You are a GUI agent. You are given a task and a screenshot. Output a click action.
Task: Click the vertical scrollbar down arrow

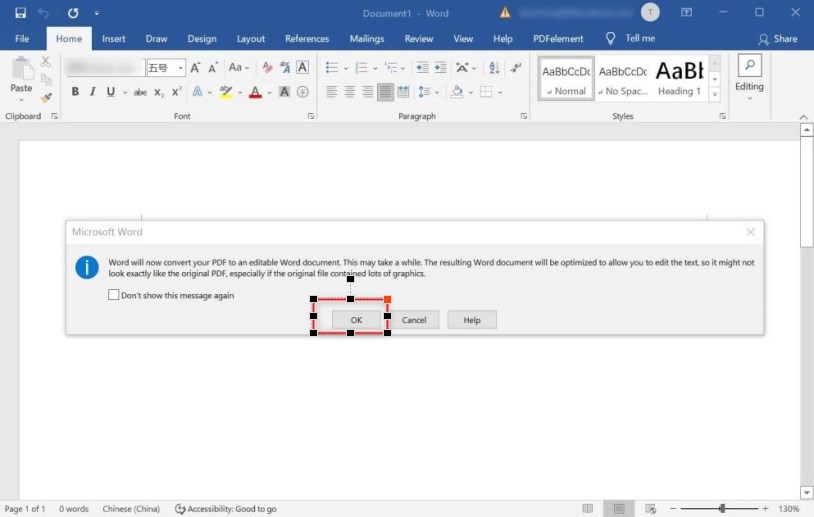pyautogui.click(x=806, y=492)
